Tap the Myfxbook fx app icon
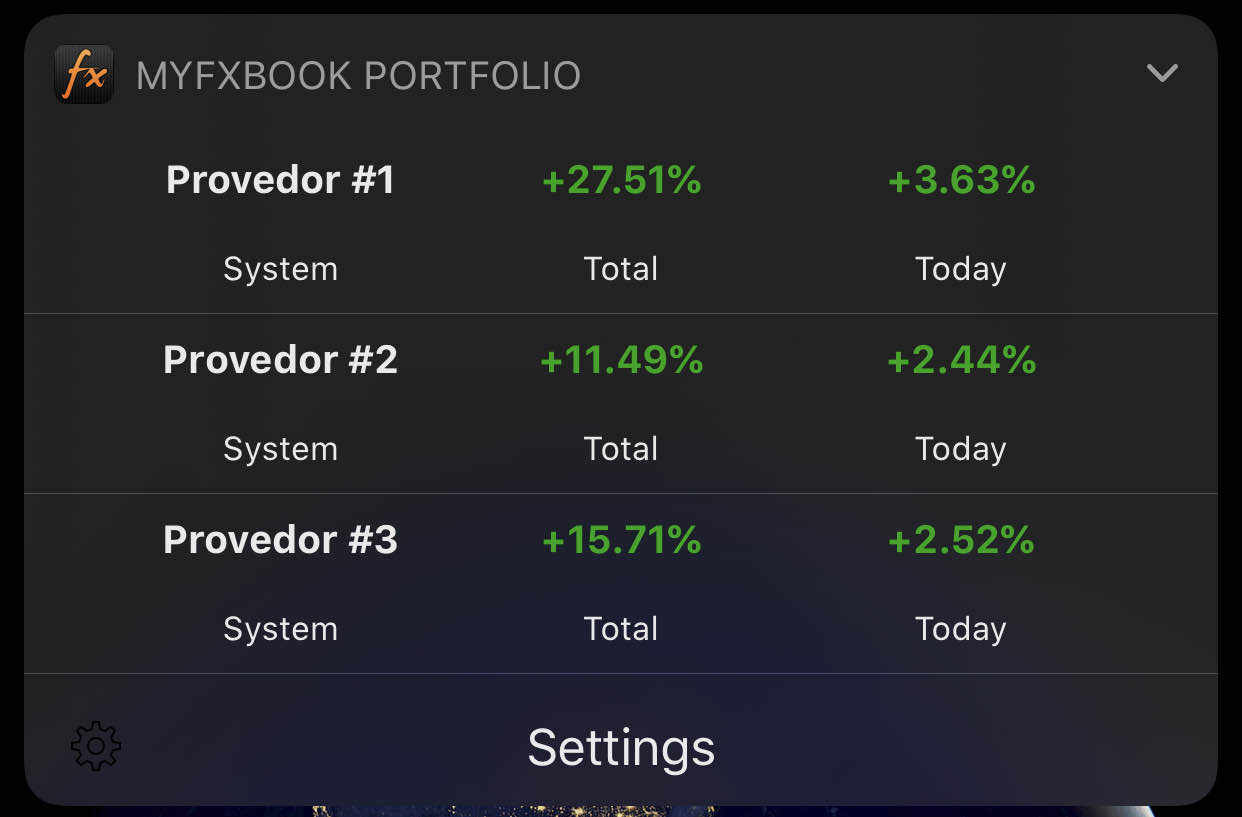Image resolution: width=1242 pixels, height=817 pixels. coord(84,75)
